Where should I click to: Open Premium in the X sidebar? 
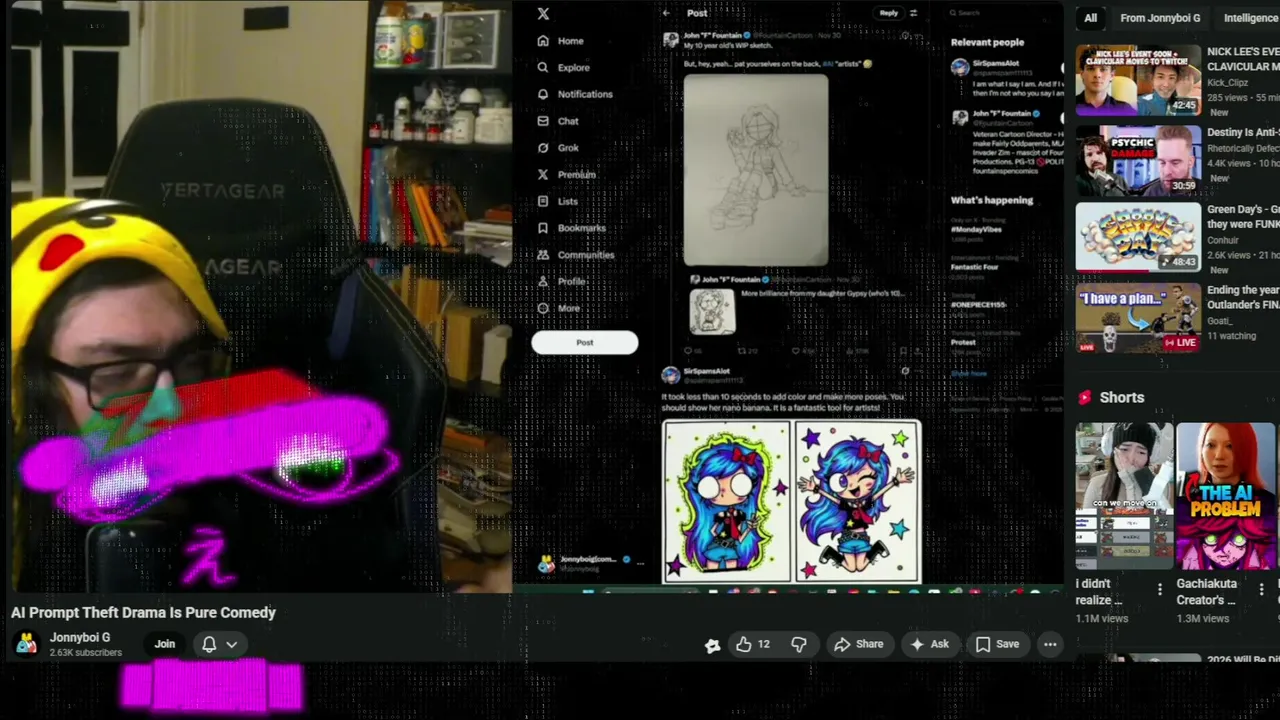click(x=566, y=174)
